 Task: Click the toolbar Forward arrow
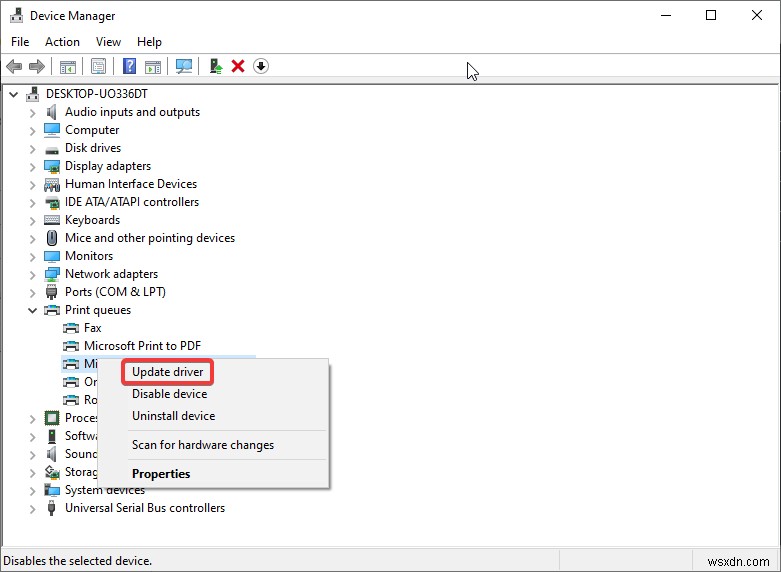click(37, 66)
